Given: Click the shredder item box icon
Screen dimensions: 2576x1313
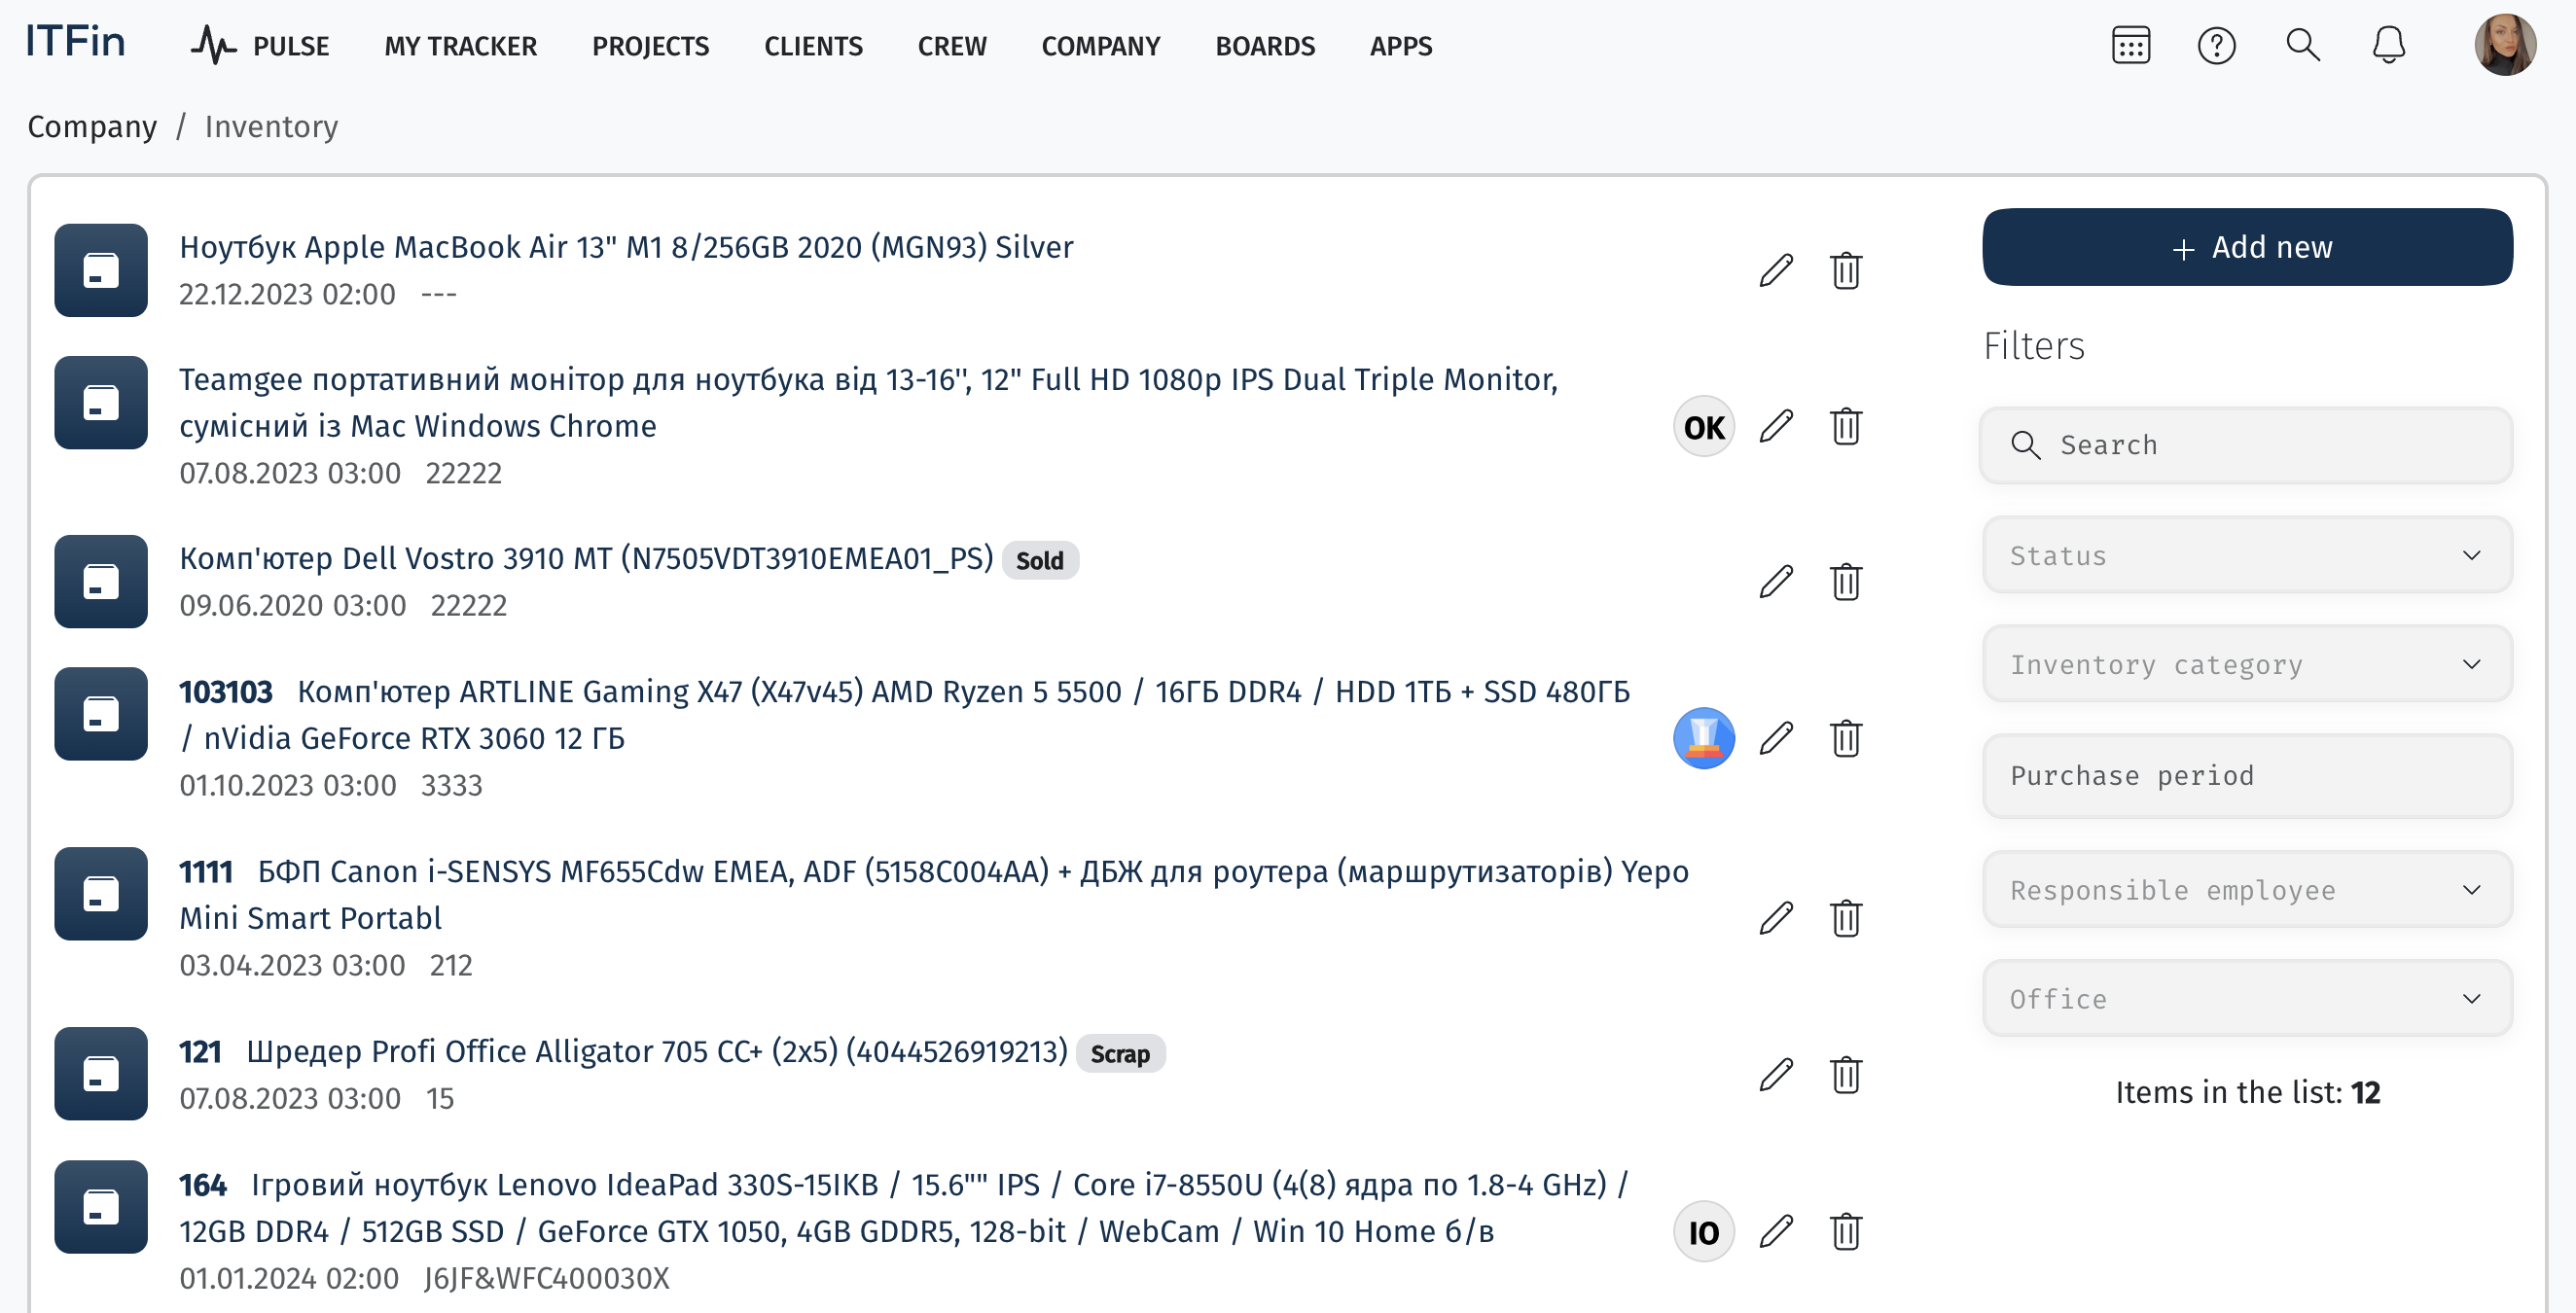Looking at the screenshot, I should coord(101,1074).
